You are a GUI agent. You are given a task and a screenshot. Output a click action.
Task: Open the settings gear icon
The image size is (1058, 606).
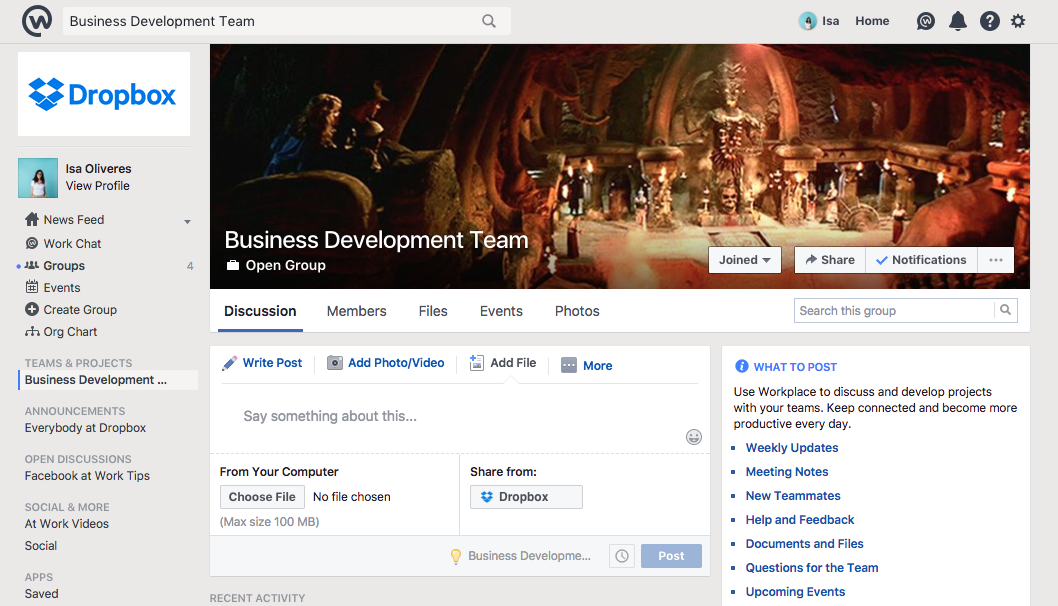click(x=1018, y=21)
